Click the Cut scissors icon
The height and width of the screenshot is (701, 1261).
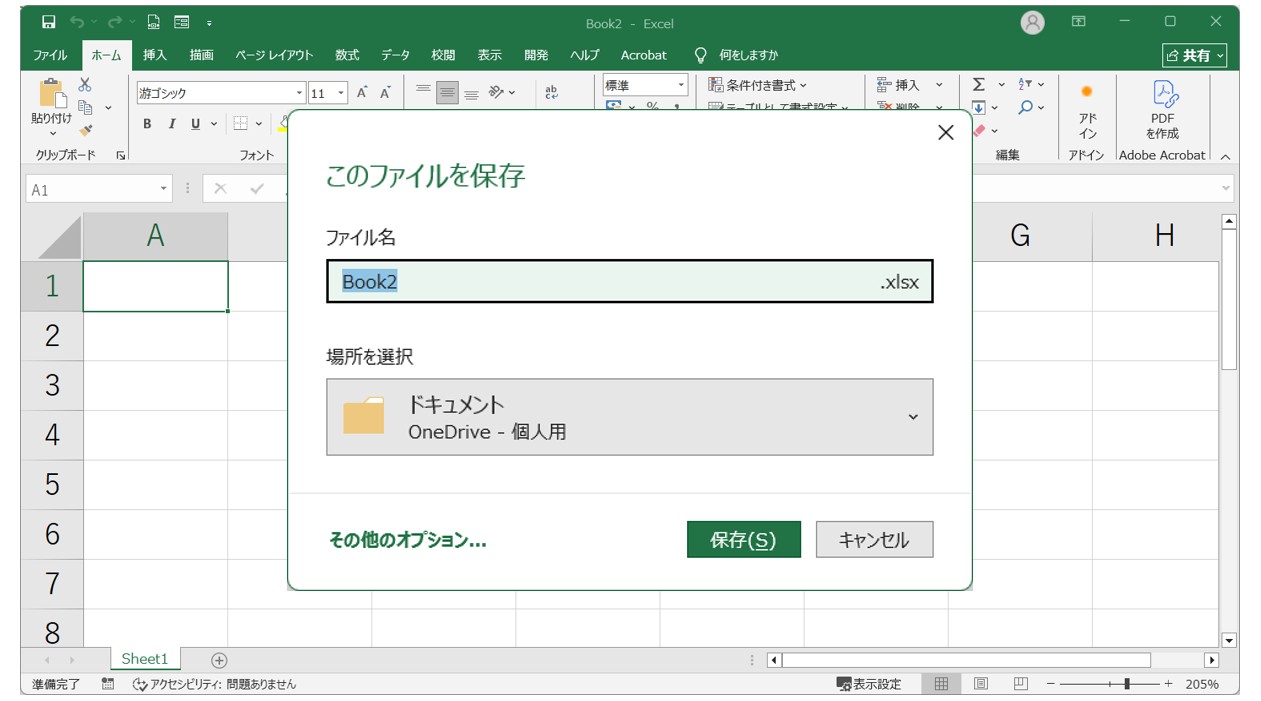(x=85, y=85)
